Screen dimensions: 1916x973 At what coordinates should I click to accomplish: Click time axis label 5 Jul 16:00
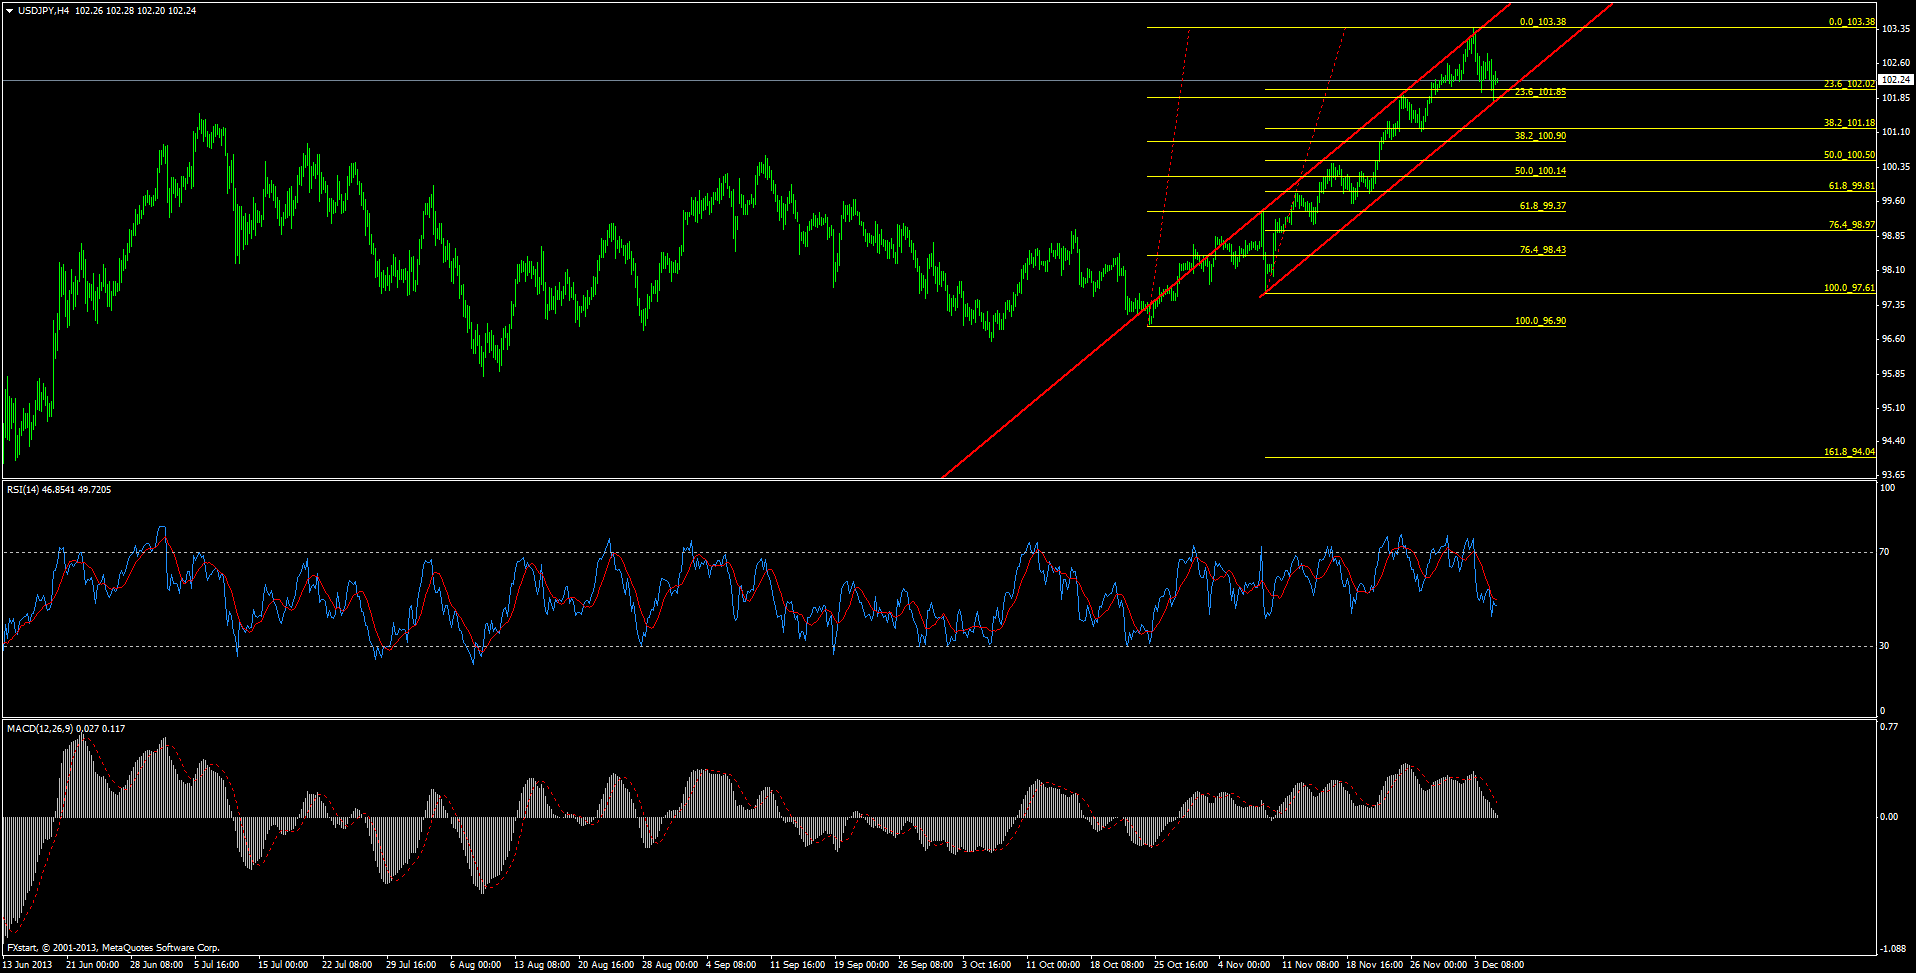216,965
